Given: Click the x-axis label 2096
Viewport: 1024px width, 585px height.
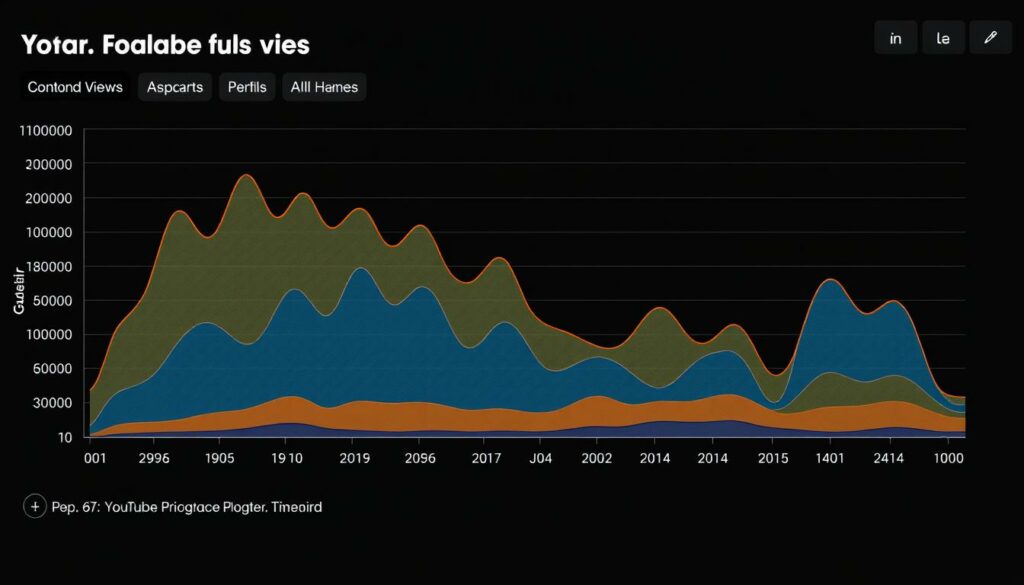Looking at the screenshot, I should [420, 458].
